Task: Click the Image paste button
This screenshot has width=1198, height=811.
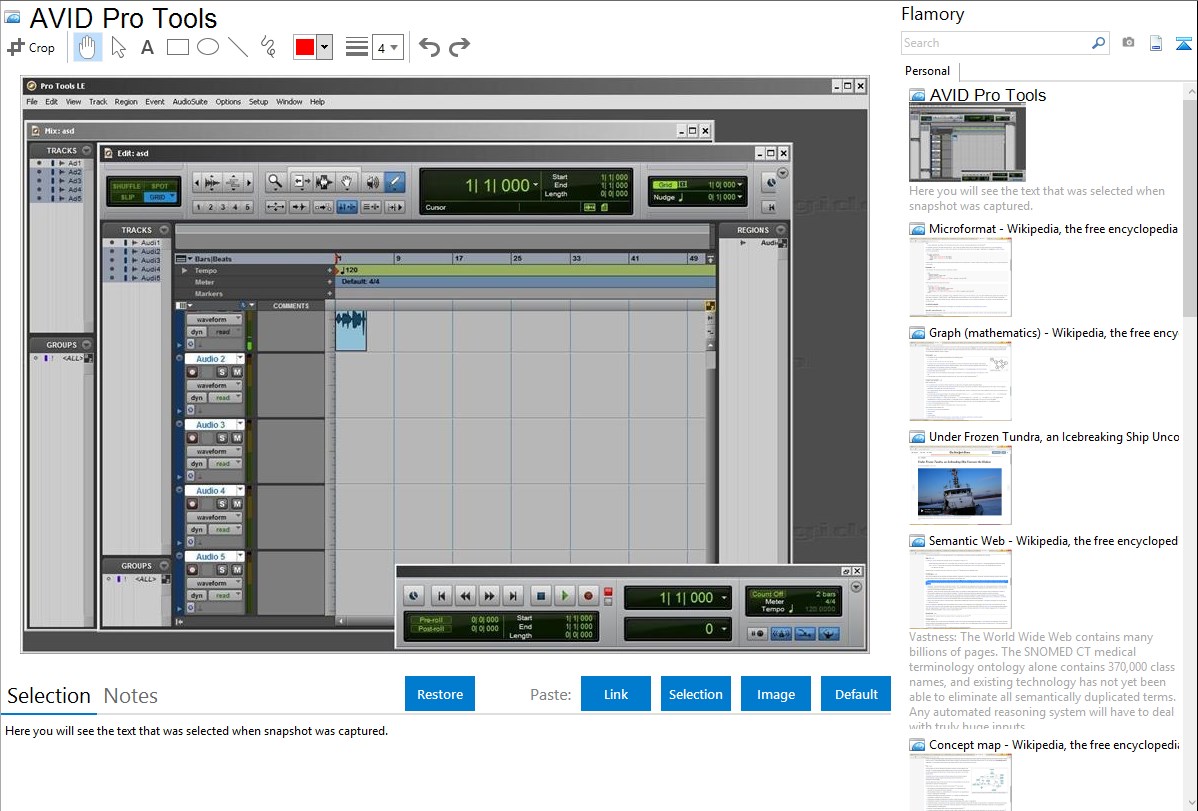Action: click(x=776, y=694)
